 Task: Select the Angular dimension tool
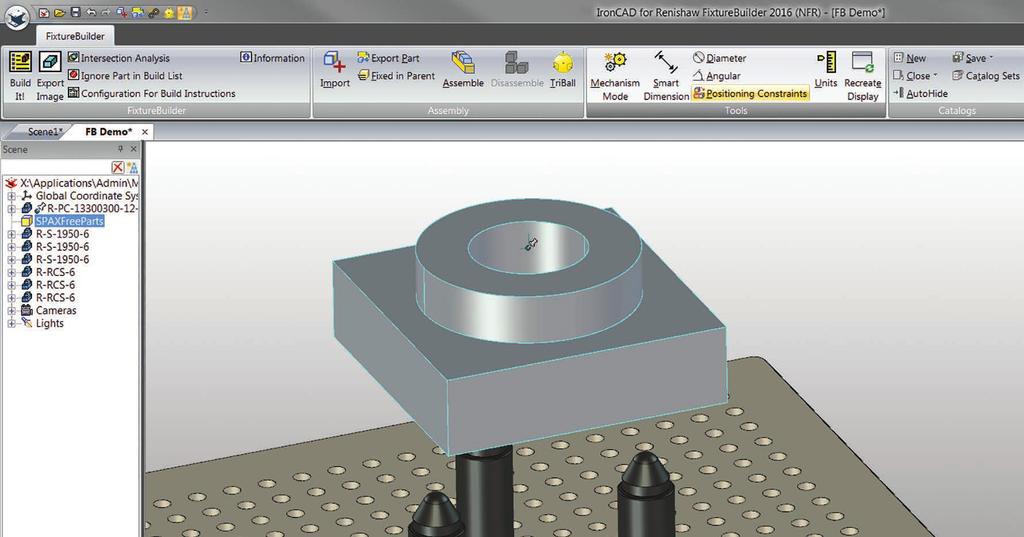tap(716, 76)
